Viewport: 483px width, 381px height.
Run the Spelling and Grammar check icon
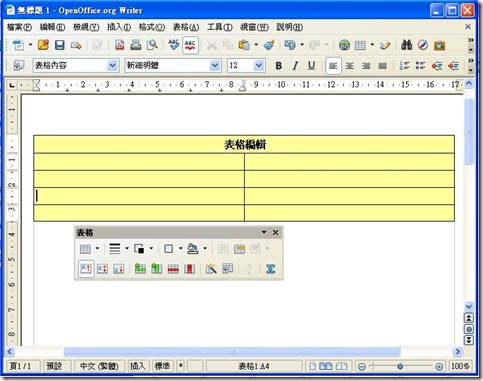pyautogui.click(x=174, y=45)
